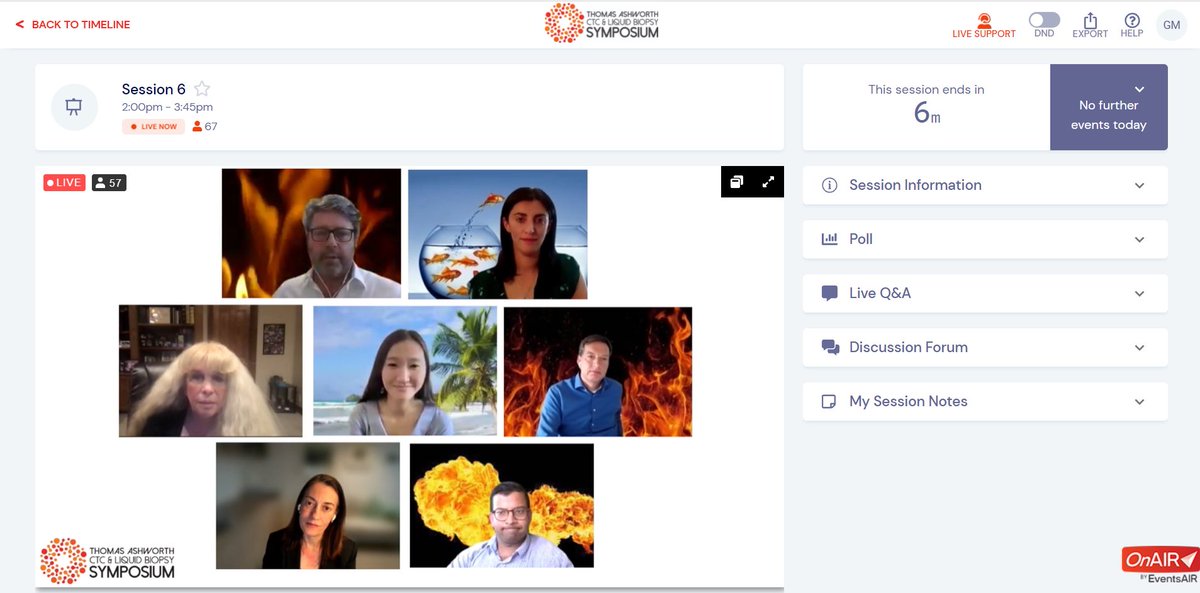Click the LIVE NOW badge

pyautogui.click(x=153, y=127)
